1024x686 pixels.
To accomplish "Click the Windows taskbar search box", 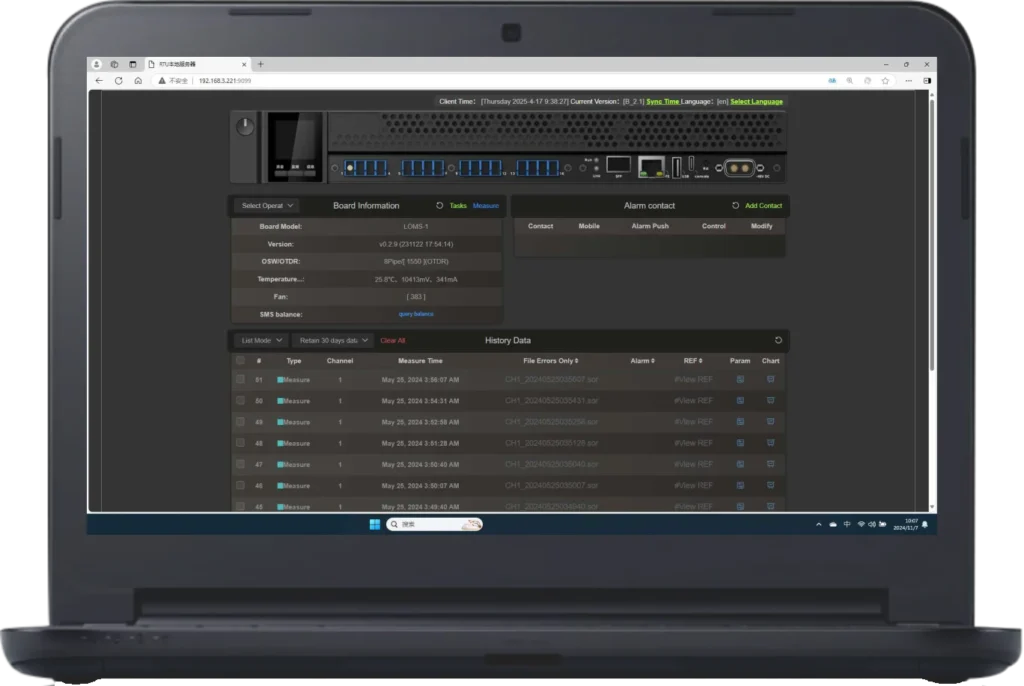I will 434,525.
